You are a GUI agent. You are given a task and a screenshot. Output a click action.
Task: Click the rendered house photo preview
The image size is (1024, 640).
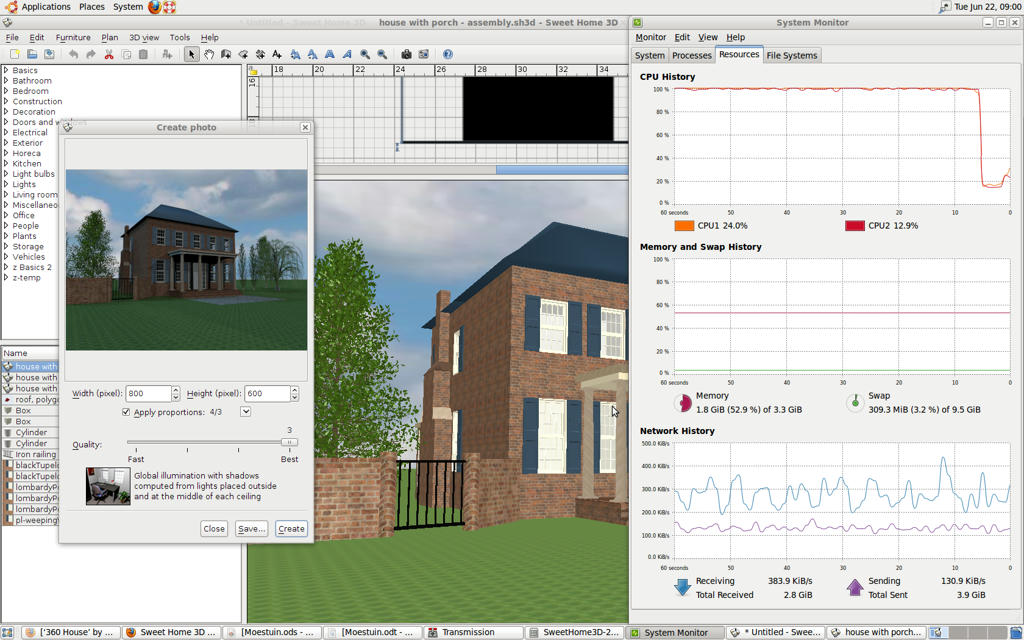(x=186, y=260)
